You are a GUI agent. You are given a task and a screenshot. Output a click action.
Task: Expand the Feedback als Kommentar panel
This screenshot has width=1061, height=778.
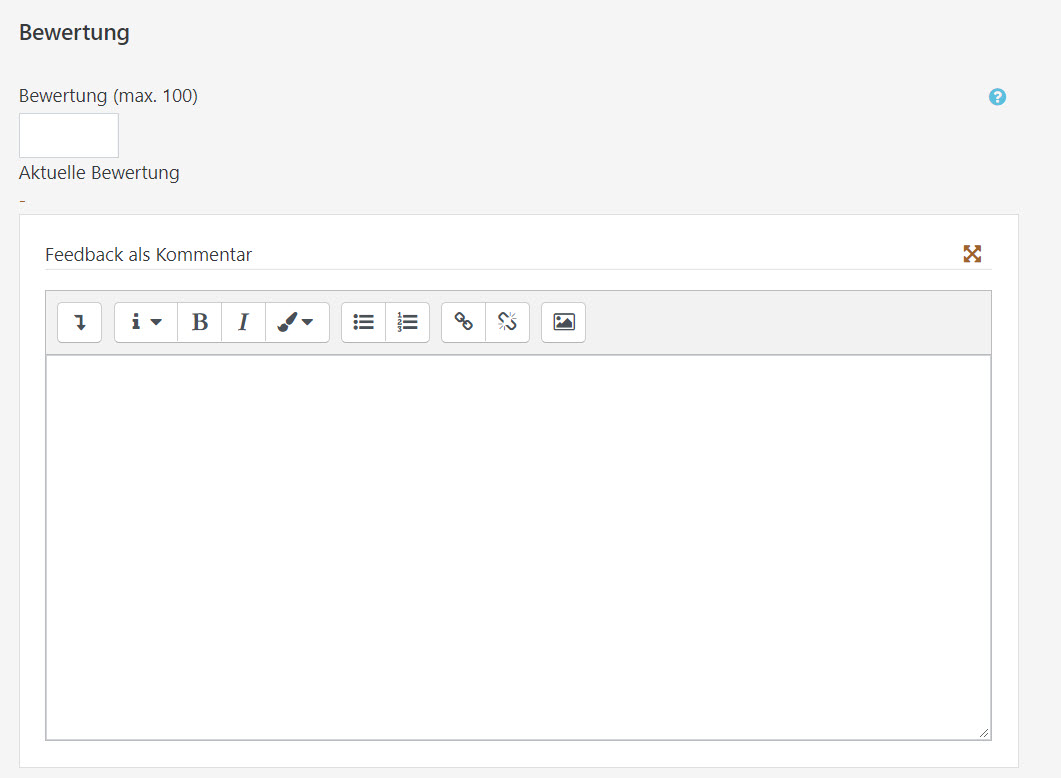(x=972, y=254)
